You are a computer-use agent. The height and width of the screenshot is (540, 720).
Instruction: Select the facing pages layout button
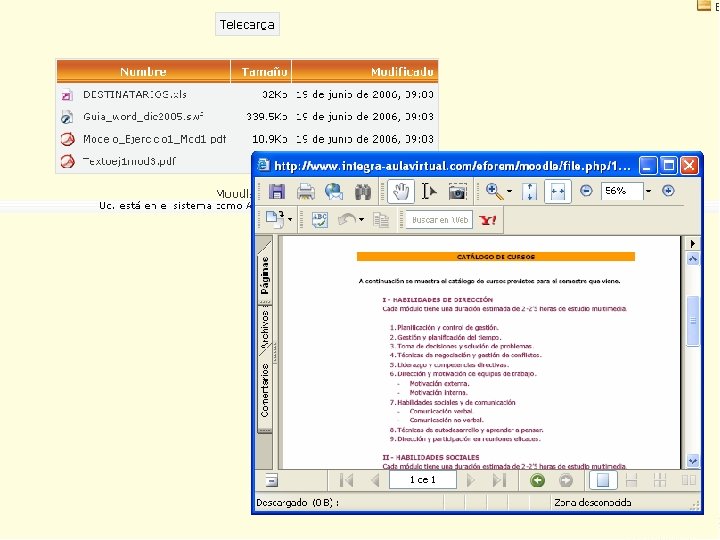(688, 480)
